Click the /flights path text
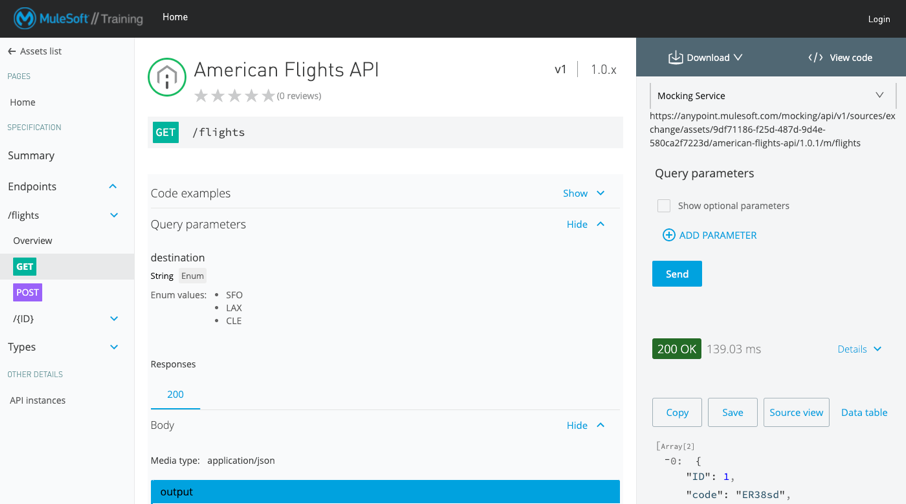906x504 pixels. tap(218, 132)
